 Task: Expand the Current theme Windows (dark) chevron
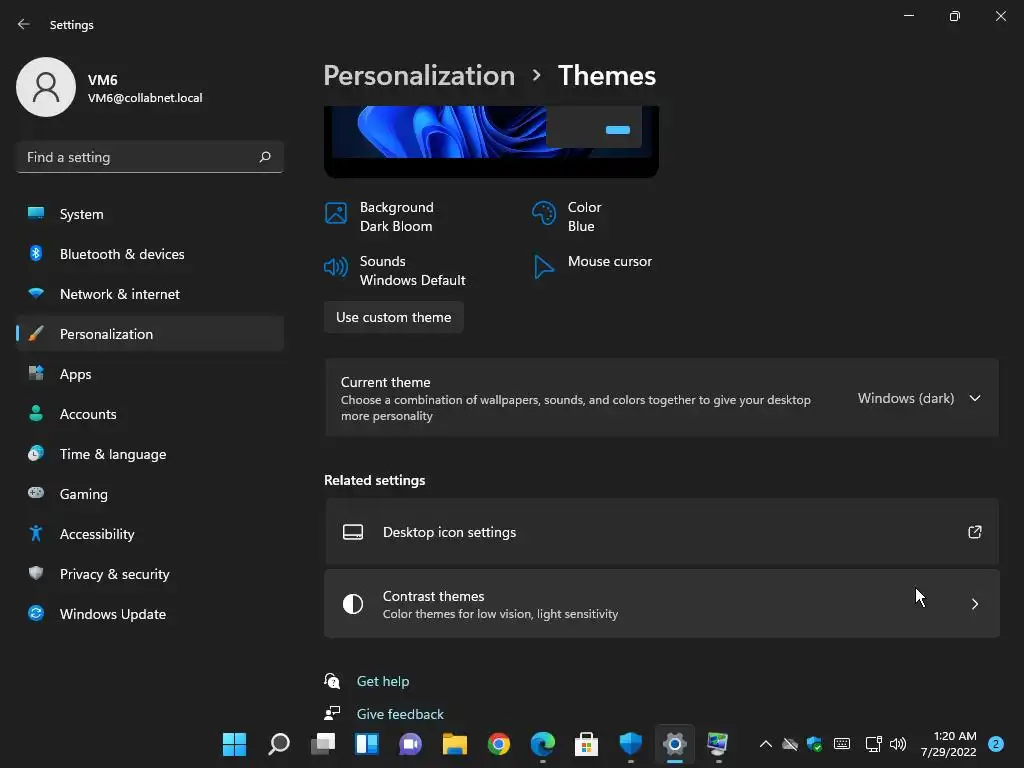click(975, 398)
